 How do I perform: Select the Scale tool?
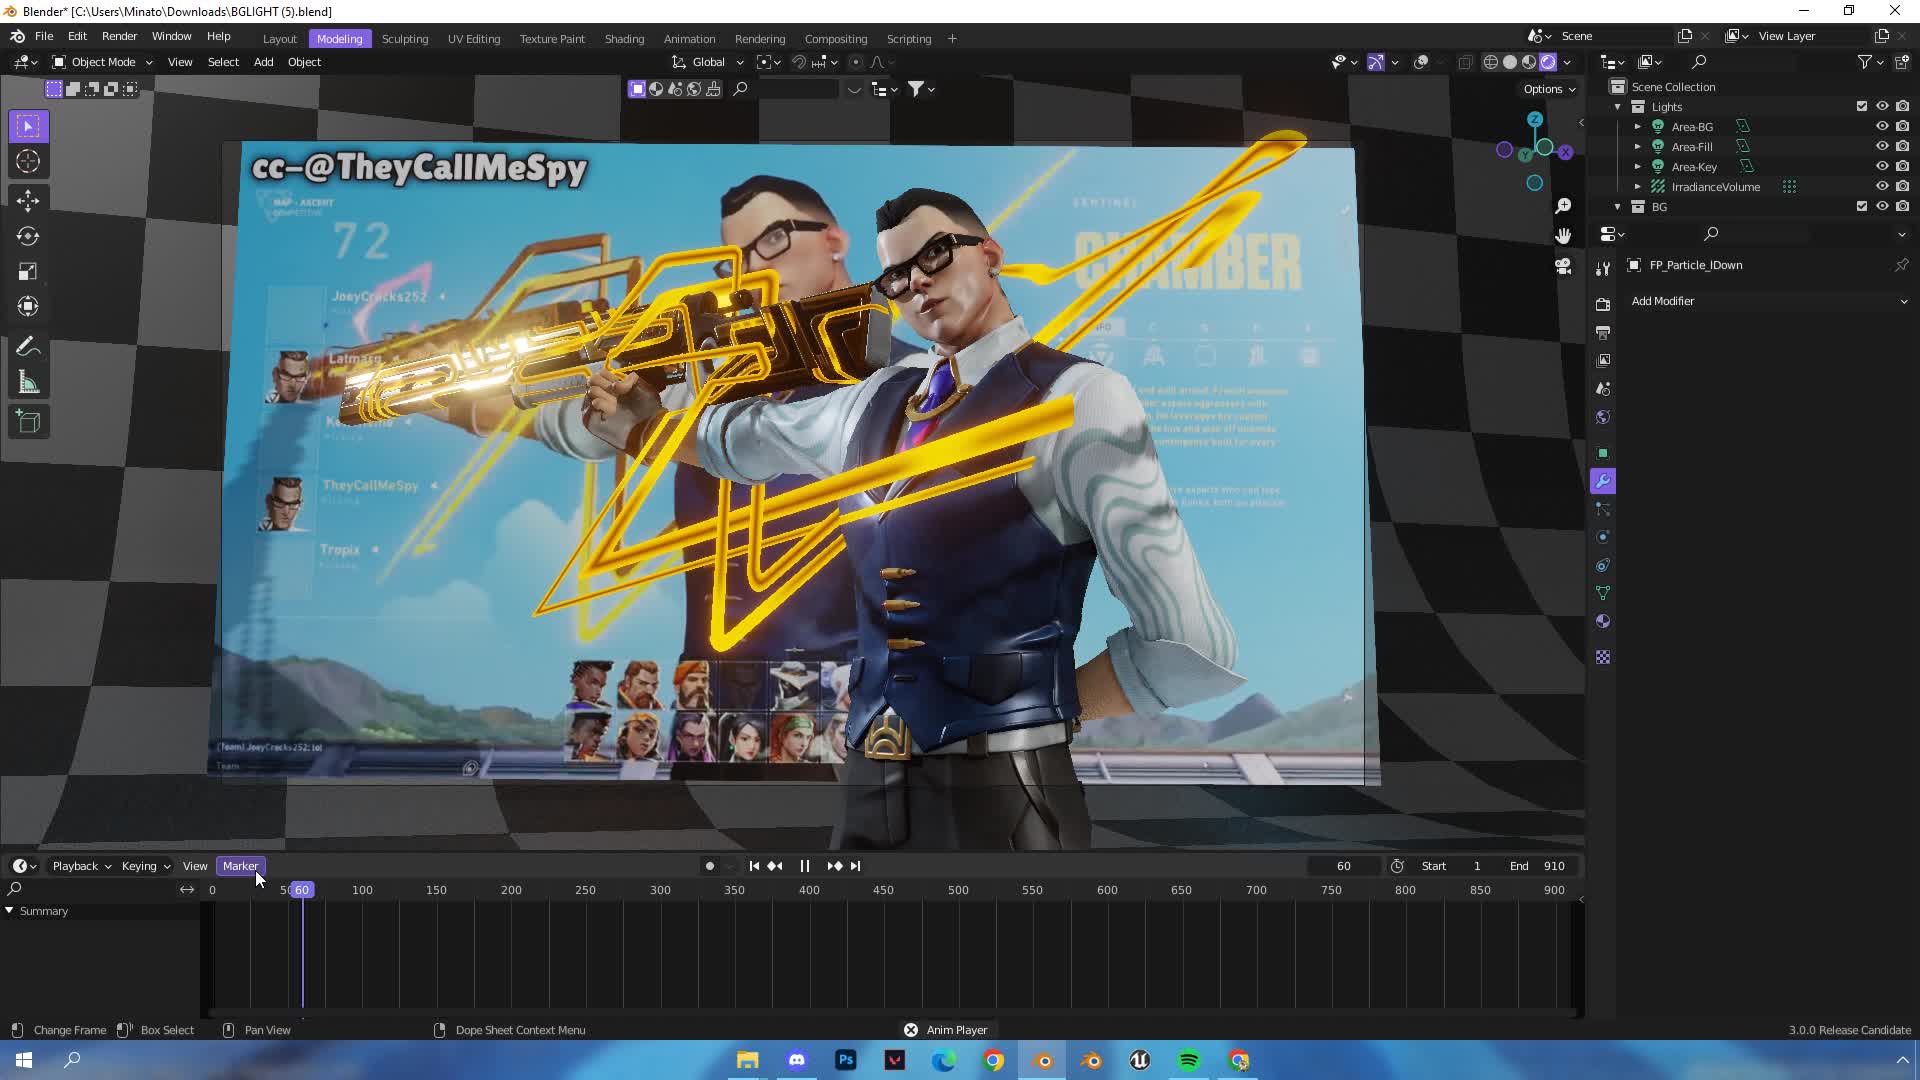coord(28,271)
